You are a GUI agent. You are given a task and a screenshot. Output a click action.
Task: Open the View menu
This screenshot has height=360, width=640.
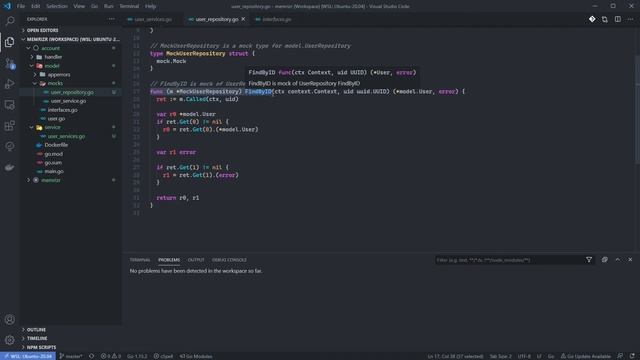pos(79,6)
